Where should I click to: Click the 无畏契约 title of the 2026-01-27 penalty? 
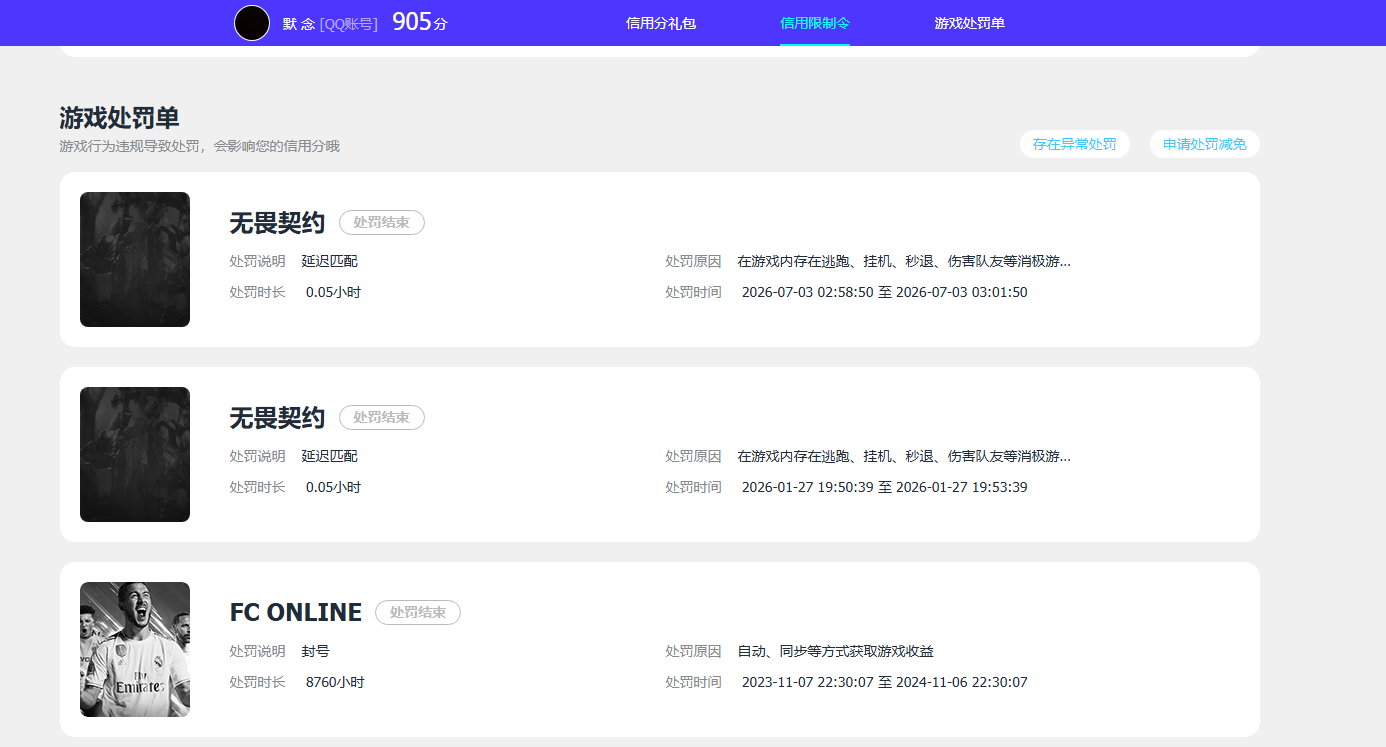tap(277, 418)
